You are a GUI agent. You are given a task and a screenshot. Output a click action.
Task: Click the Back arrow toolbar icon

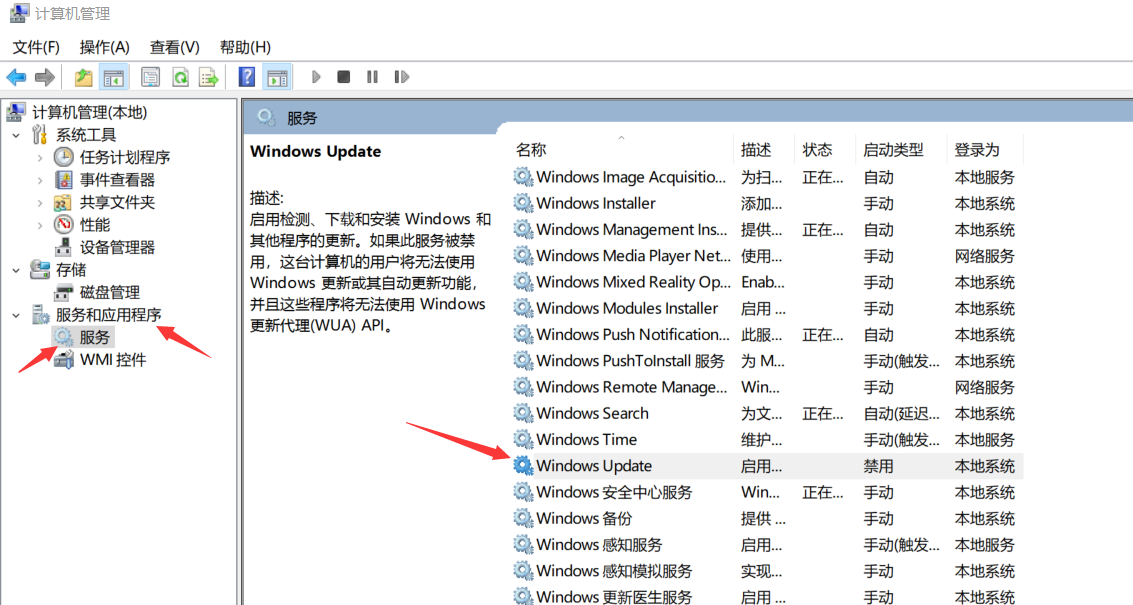(16, 77)
